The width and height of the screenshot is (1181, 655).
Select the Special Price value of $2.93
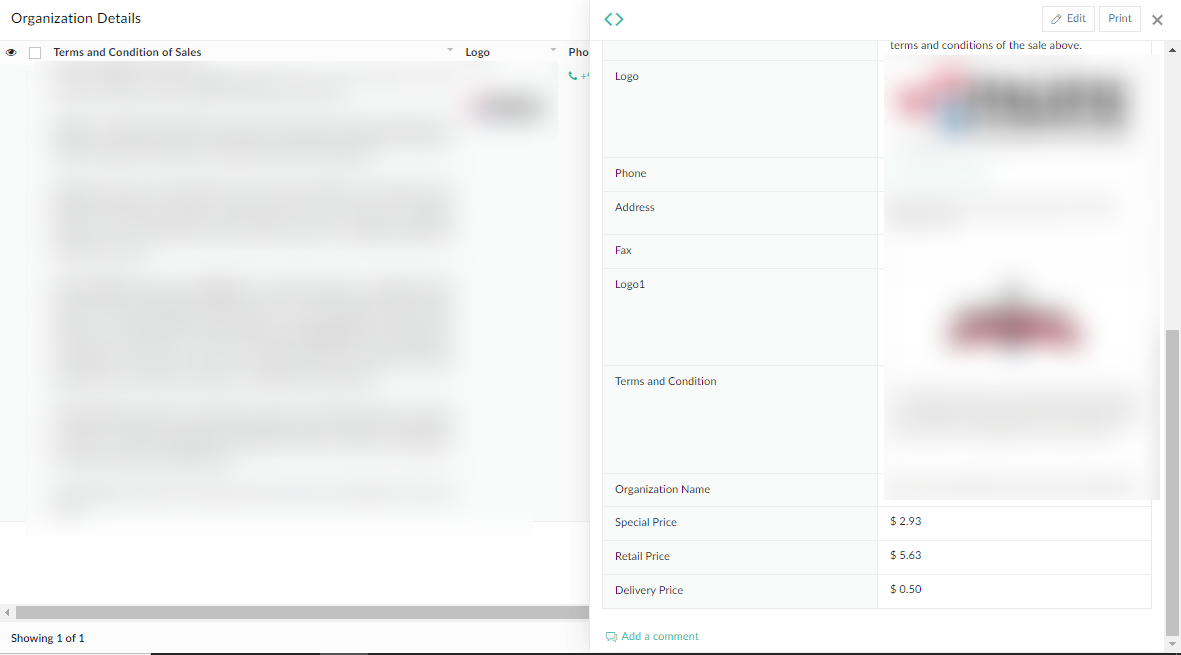click(x=905, y=521)
